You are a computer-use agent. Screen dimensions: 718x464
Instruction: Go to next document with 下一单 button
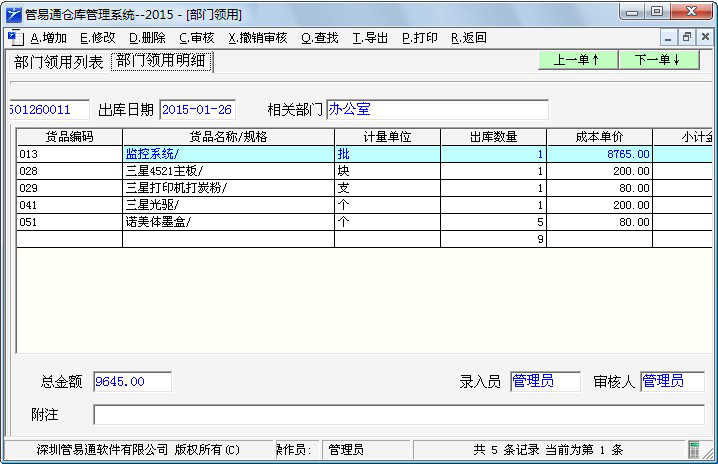658,60
